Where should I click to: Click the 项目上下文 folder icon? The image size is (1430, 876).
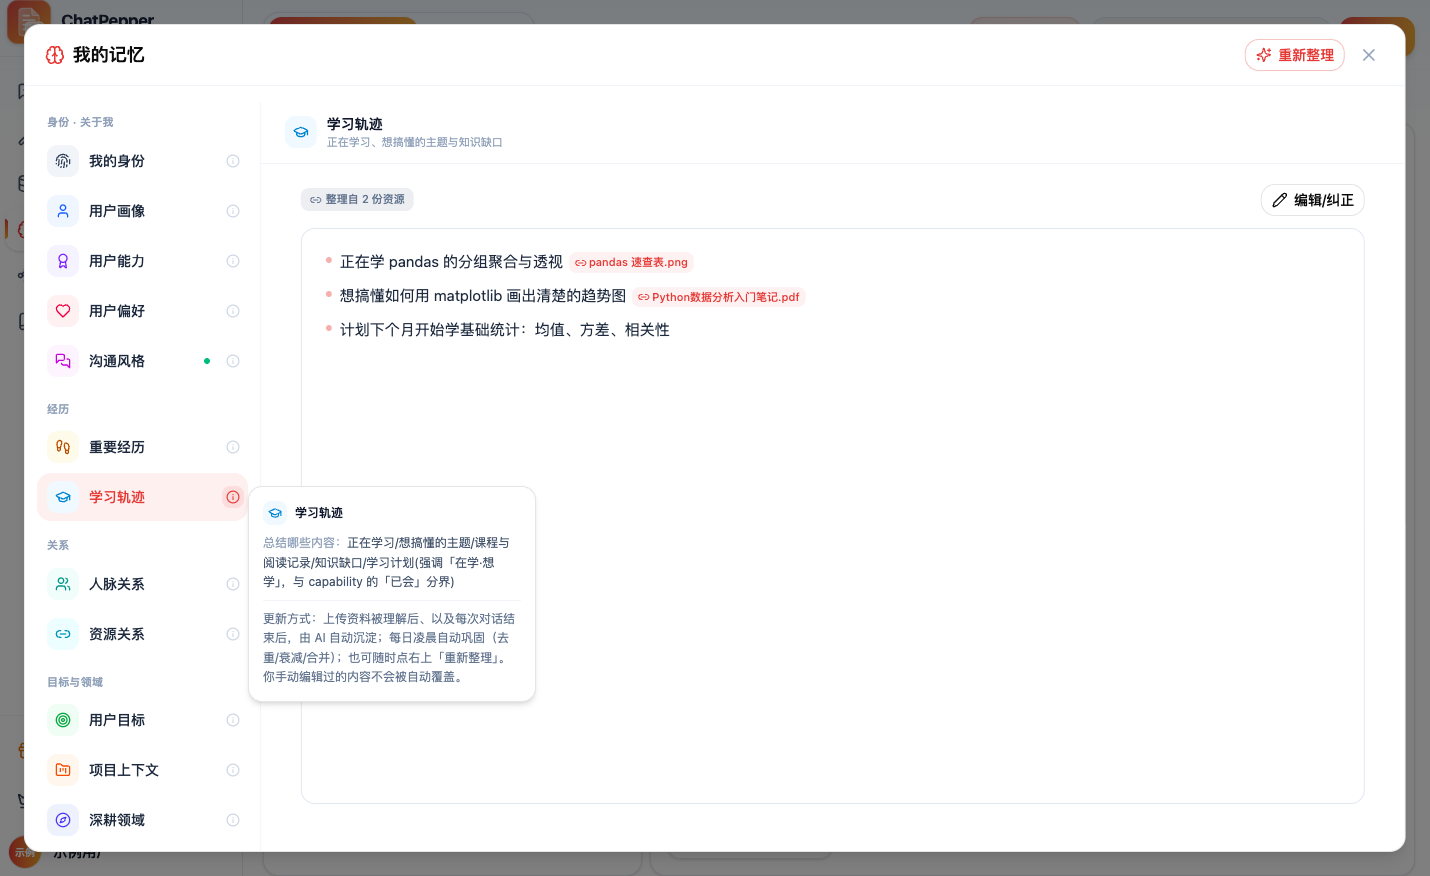click(63, 770)
